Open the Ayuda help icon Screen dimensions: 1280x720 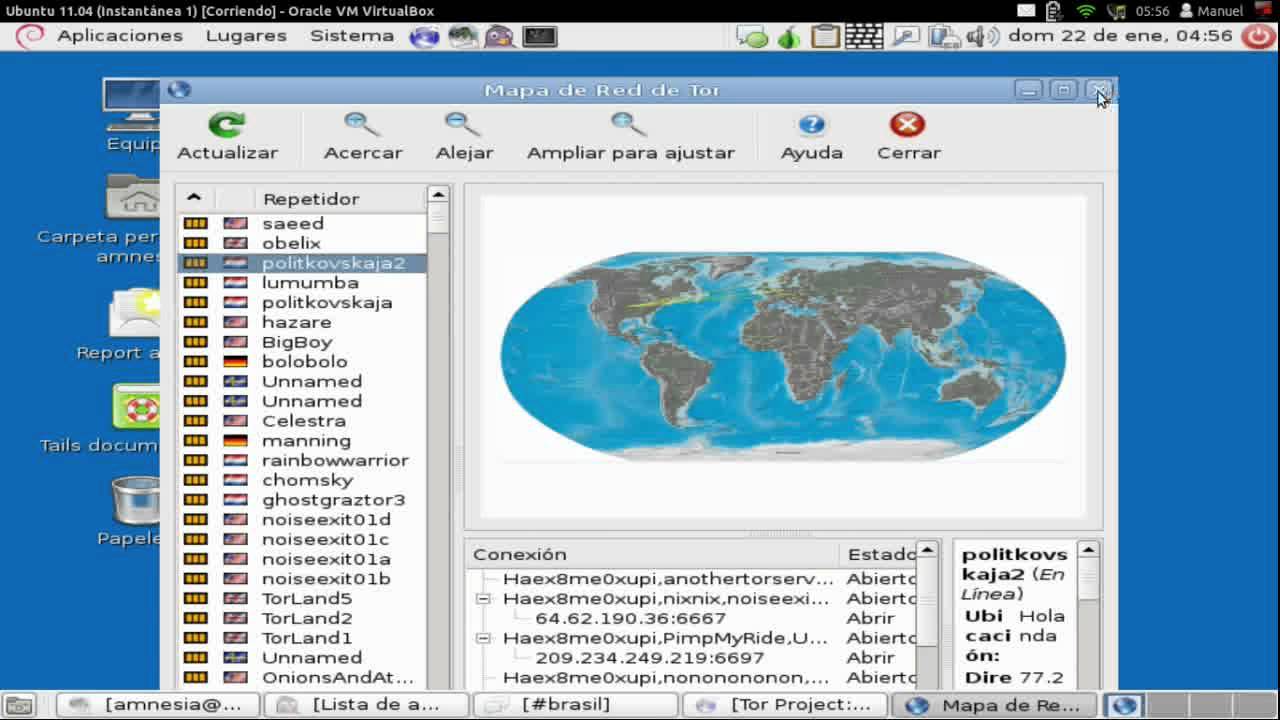point(811,125)
